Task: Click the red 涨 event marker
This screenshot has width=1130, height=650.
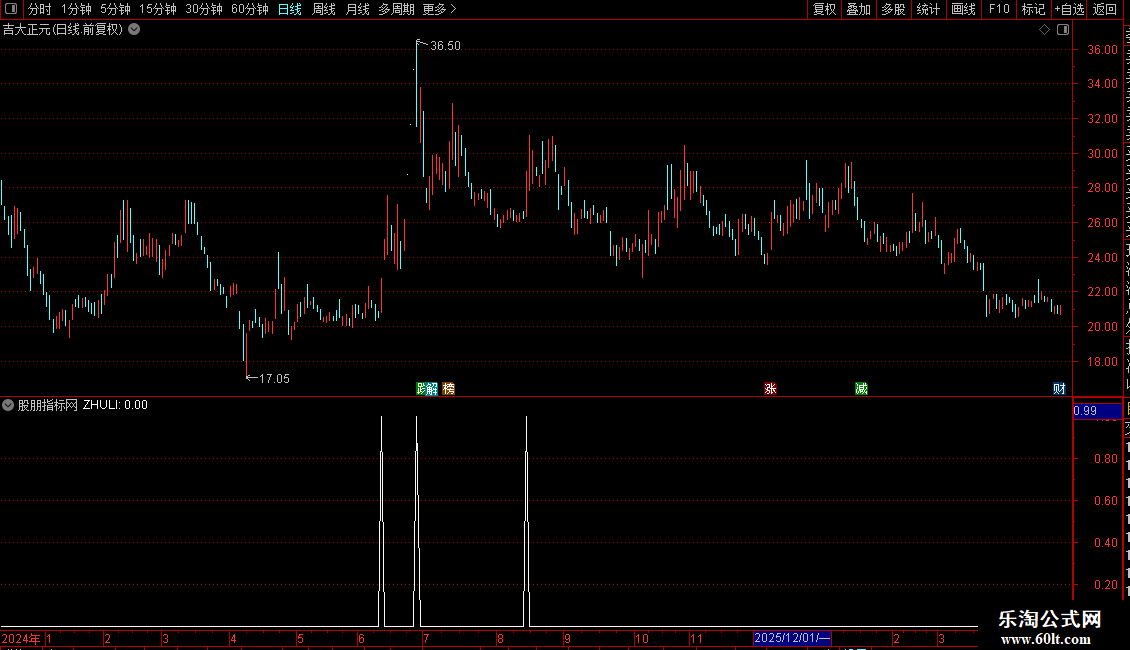Action: coord(770,389)
